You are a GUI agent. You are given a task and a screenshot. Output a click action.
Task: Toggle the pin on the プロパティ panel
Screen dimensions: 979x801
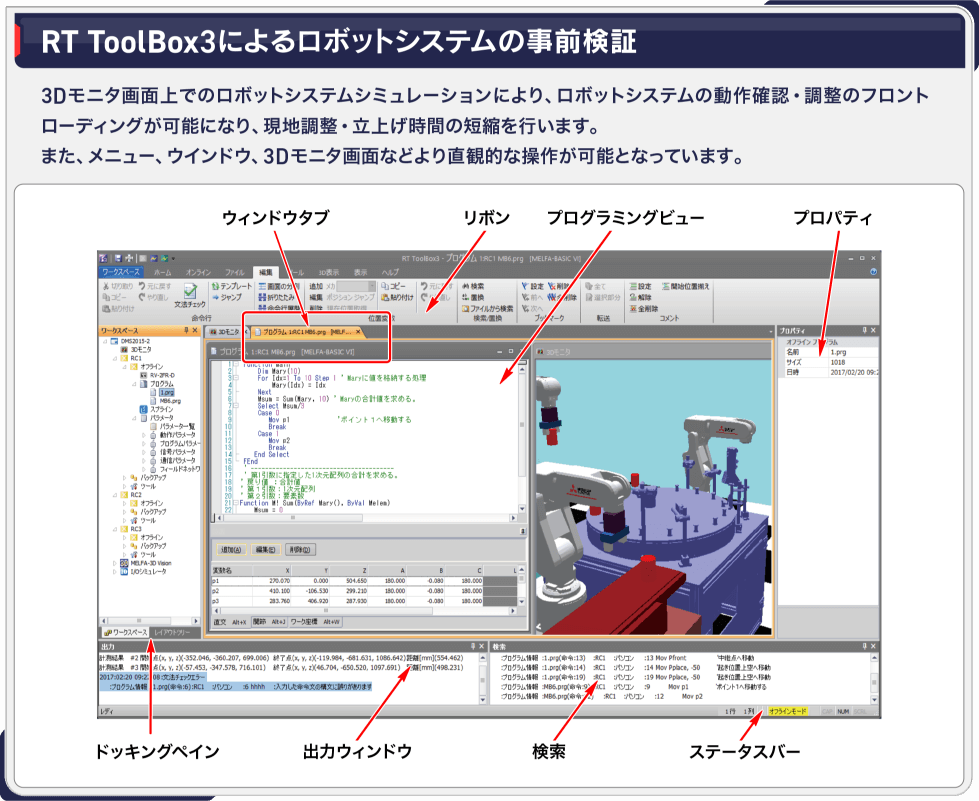[x=863, y=330]
